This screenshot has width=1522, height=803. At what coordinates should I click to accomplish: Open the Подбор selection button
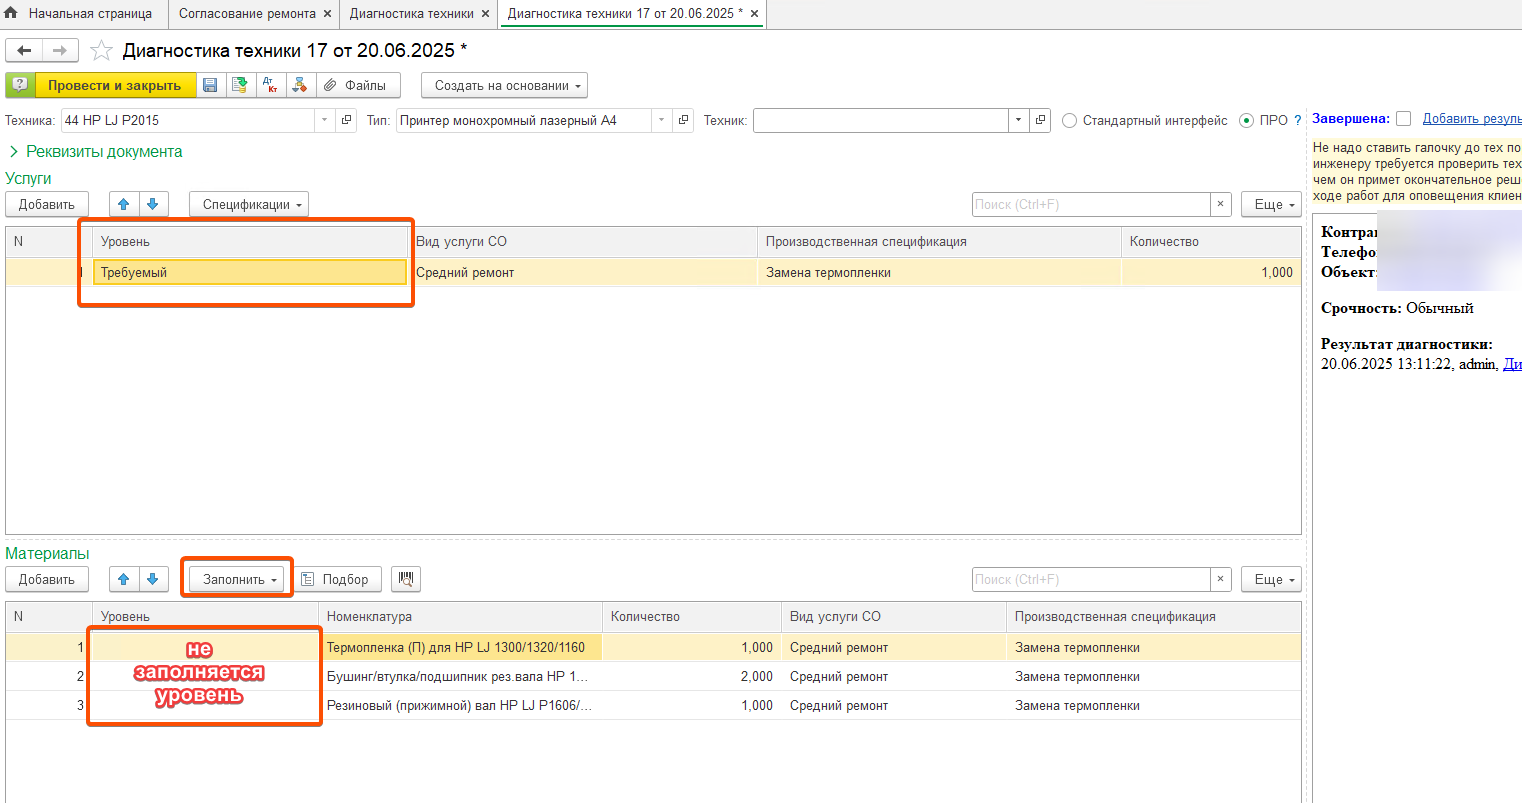[337, 580]
